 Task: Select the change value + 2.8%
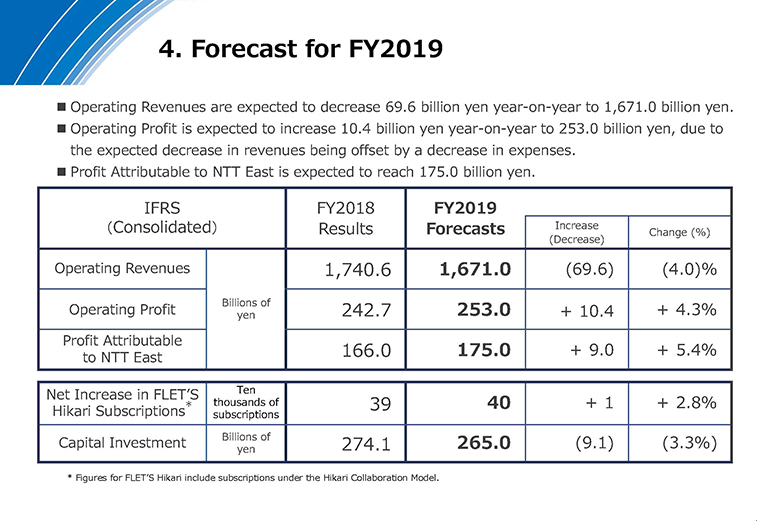click(687, 403)
